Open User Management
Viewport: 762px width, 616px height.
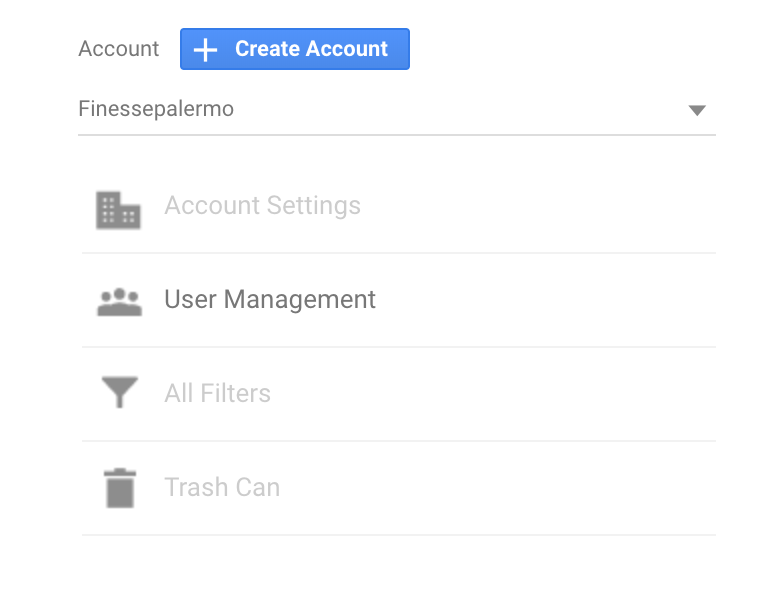pos(398,300)
